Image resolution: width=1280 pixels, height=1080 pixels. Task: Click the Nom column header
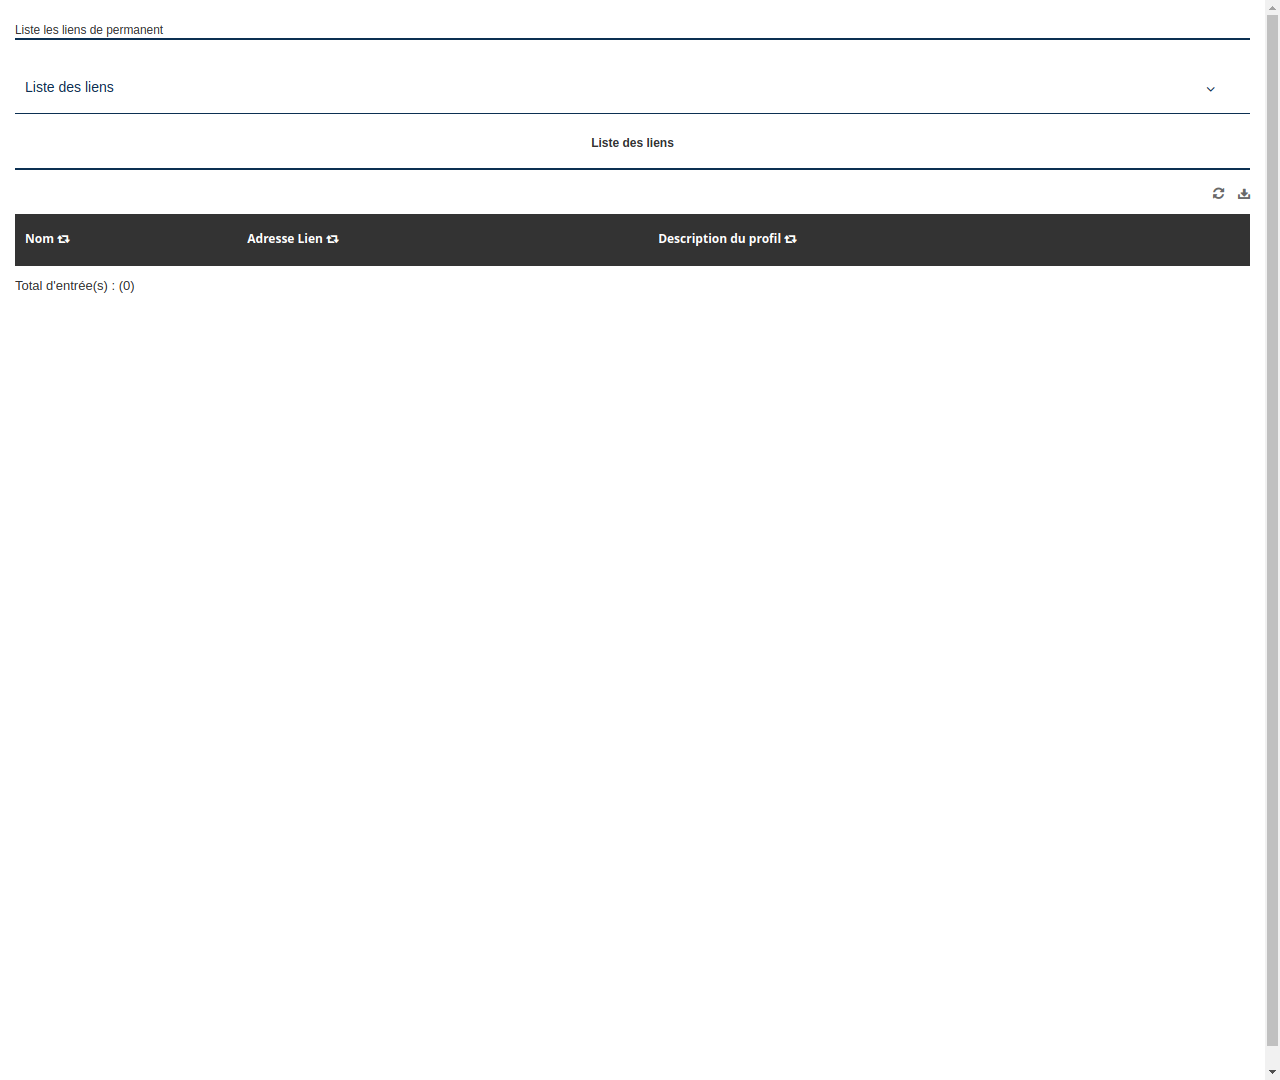coord(40,239)
